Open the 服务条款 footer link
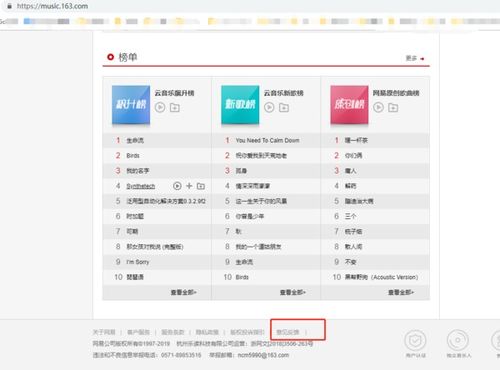 tap(173, 332)
